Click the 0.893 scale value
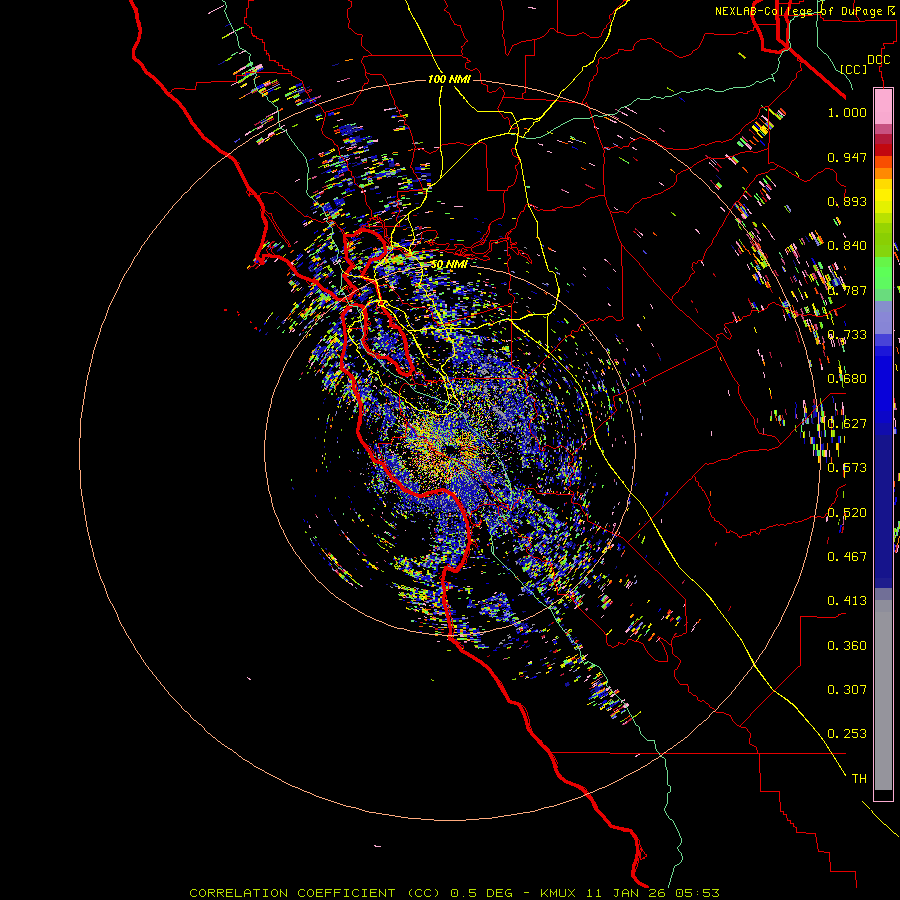This screenshot has height=900, width=900. (x=847, y=201)
